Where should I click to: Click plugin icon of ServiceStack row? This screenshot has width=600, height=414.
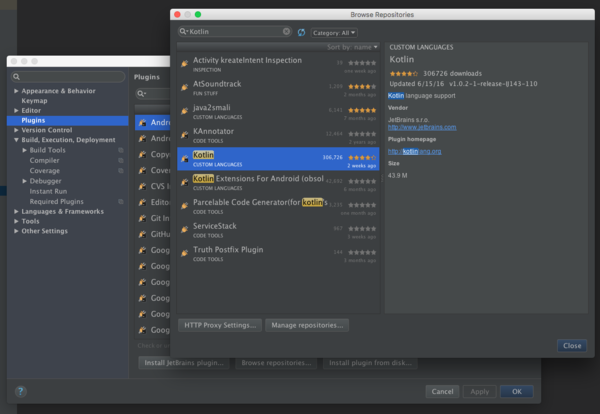click(x=184, y=230)
